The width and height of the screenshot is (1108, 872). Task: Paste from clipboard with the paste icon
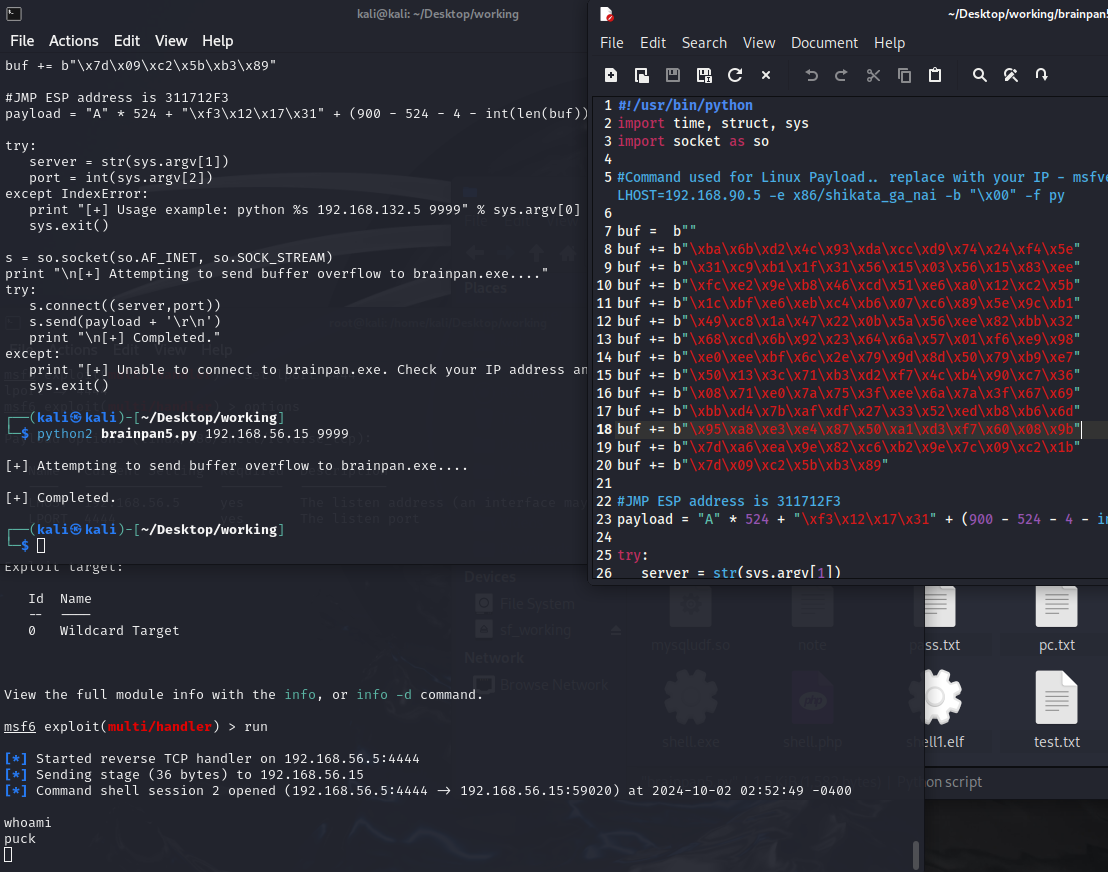pyautogui.click(x=935, y=75)
